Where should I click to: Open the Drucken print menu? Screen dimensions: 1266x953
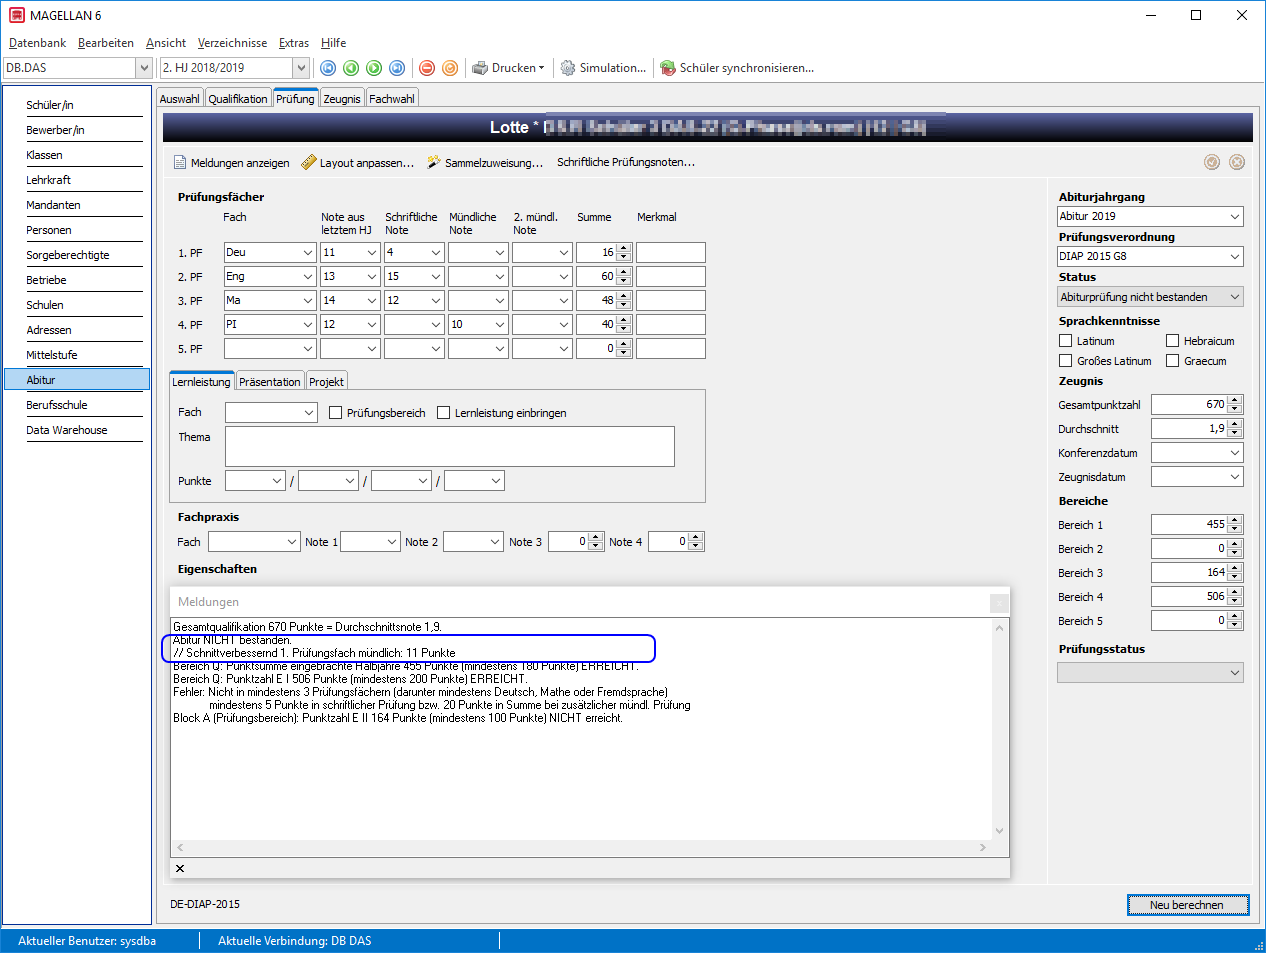[508, 68]
